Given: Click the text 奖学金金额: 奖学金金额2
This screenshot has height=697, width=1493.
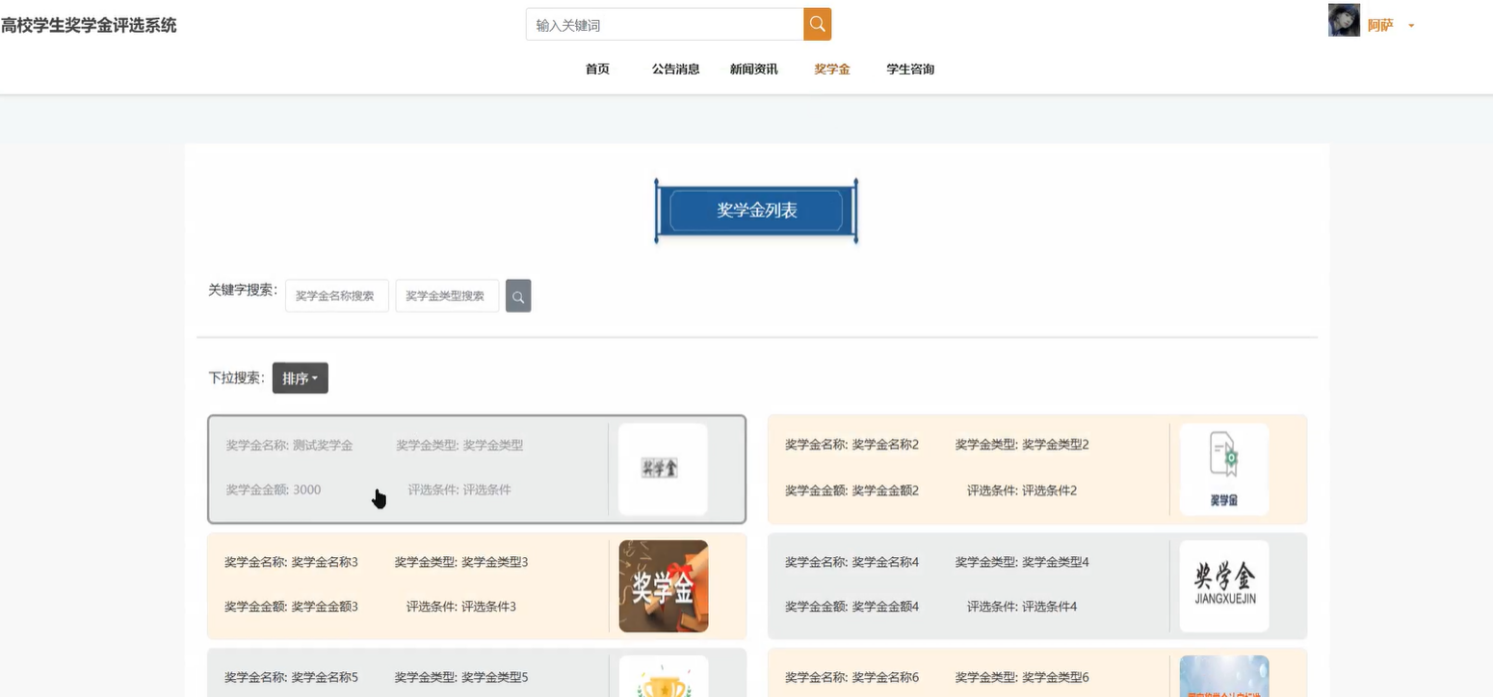Looking at the screenshot, I should click(x=852, y=491).
